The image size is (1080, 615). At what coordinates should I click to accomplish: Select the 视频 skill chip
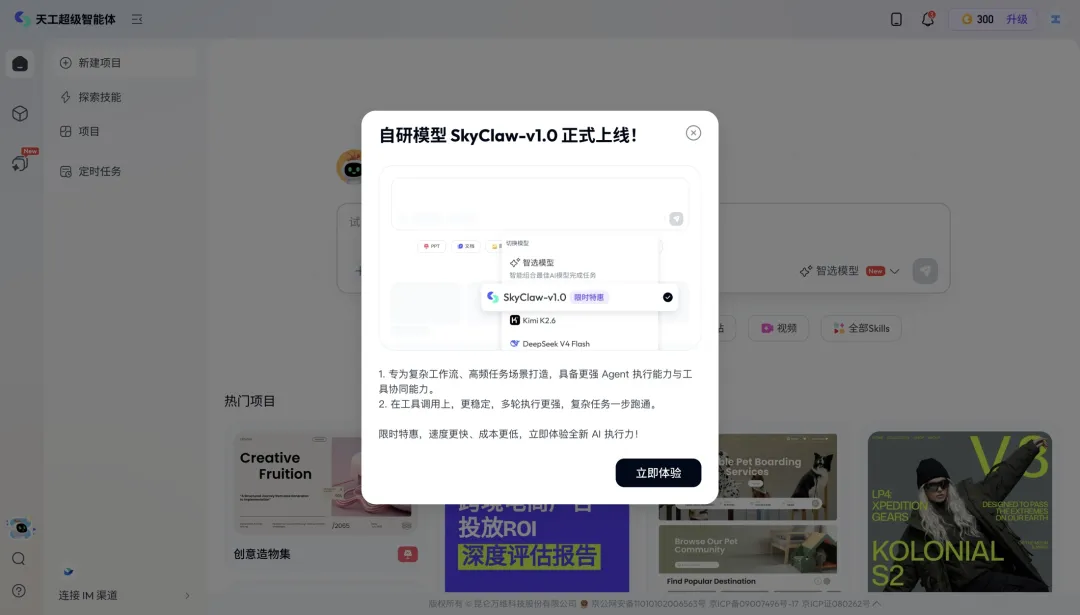[x=778, y=329]
